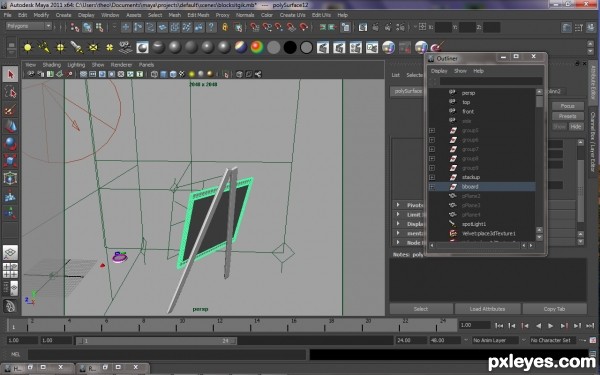Screen dimensions: 600x375
Task: Create a point light from shelf
Action: click(x=60, y=47)
